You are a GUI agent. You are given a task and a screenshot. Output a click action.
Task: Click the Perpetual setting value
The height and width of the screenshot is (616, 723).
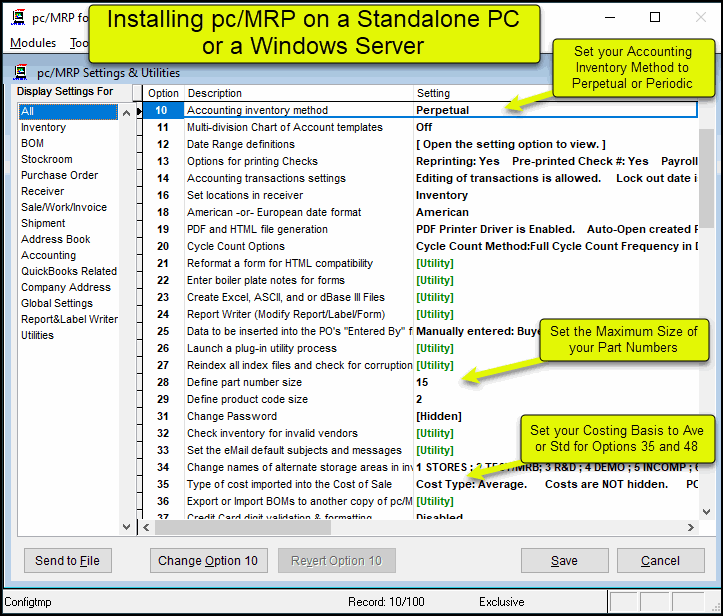443,110
